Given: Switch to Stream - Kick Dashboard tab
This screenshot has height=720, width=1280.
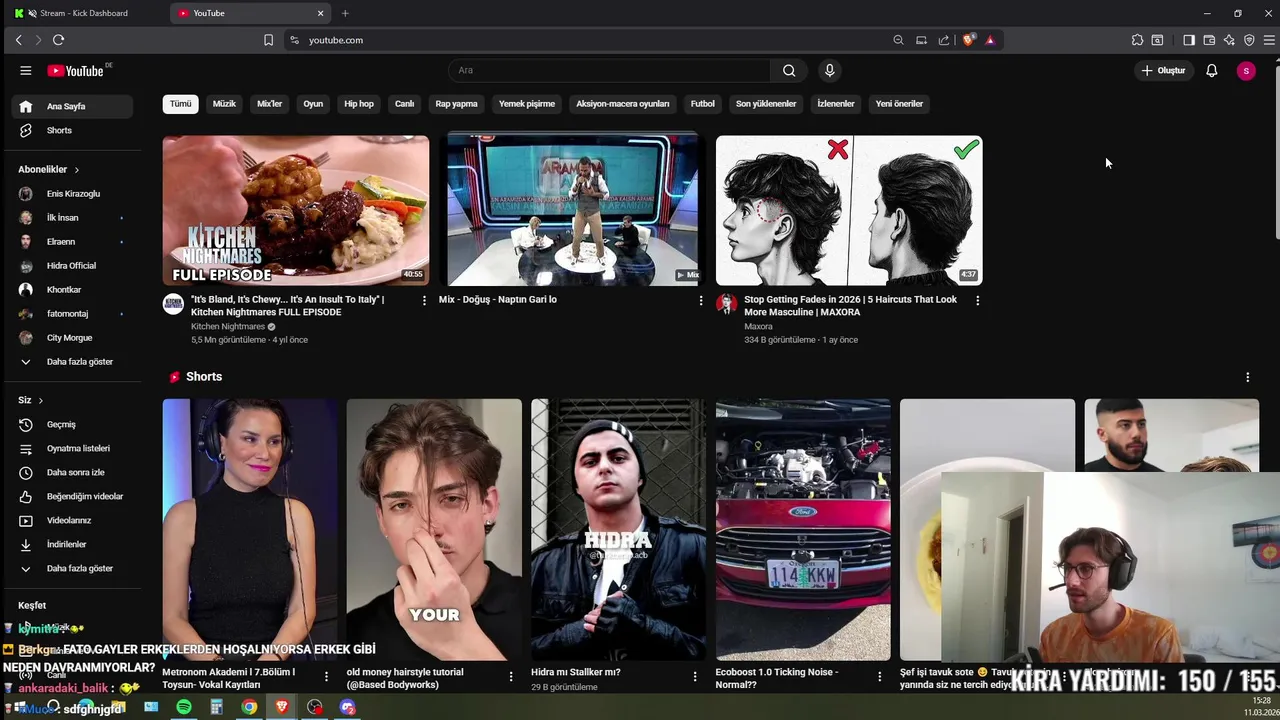Looking at the screenshot, I should click(x=85, y=13).
